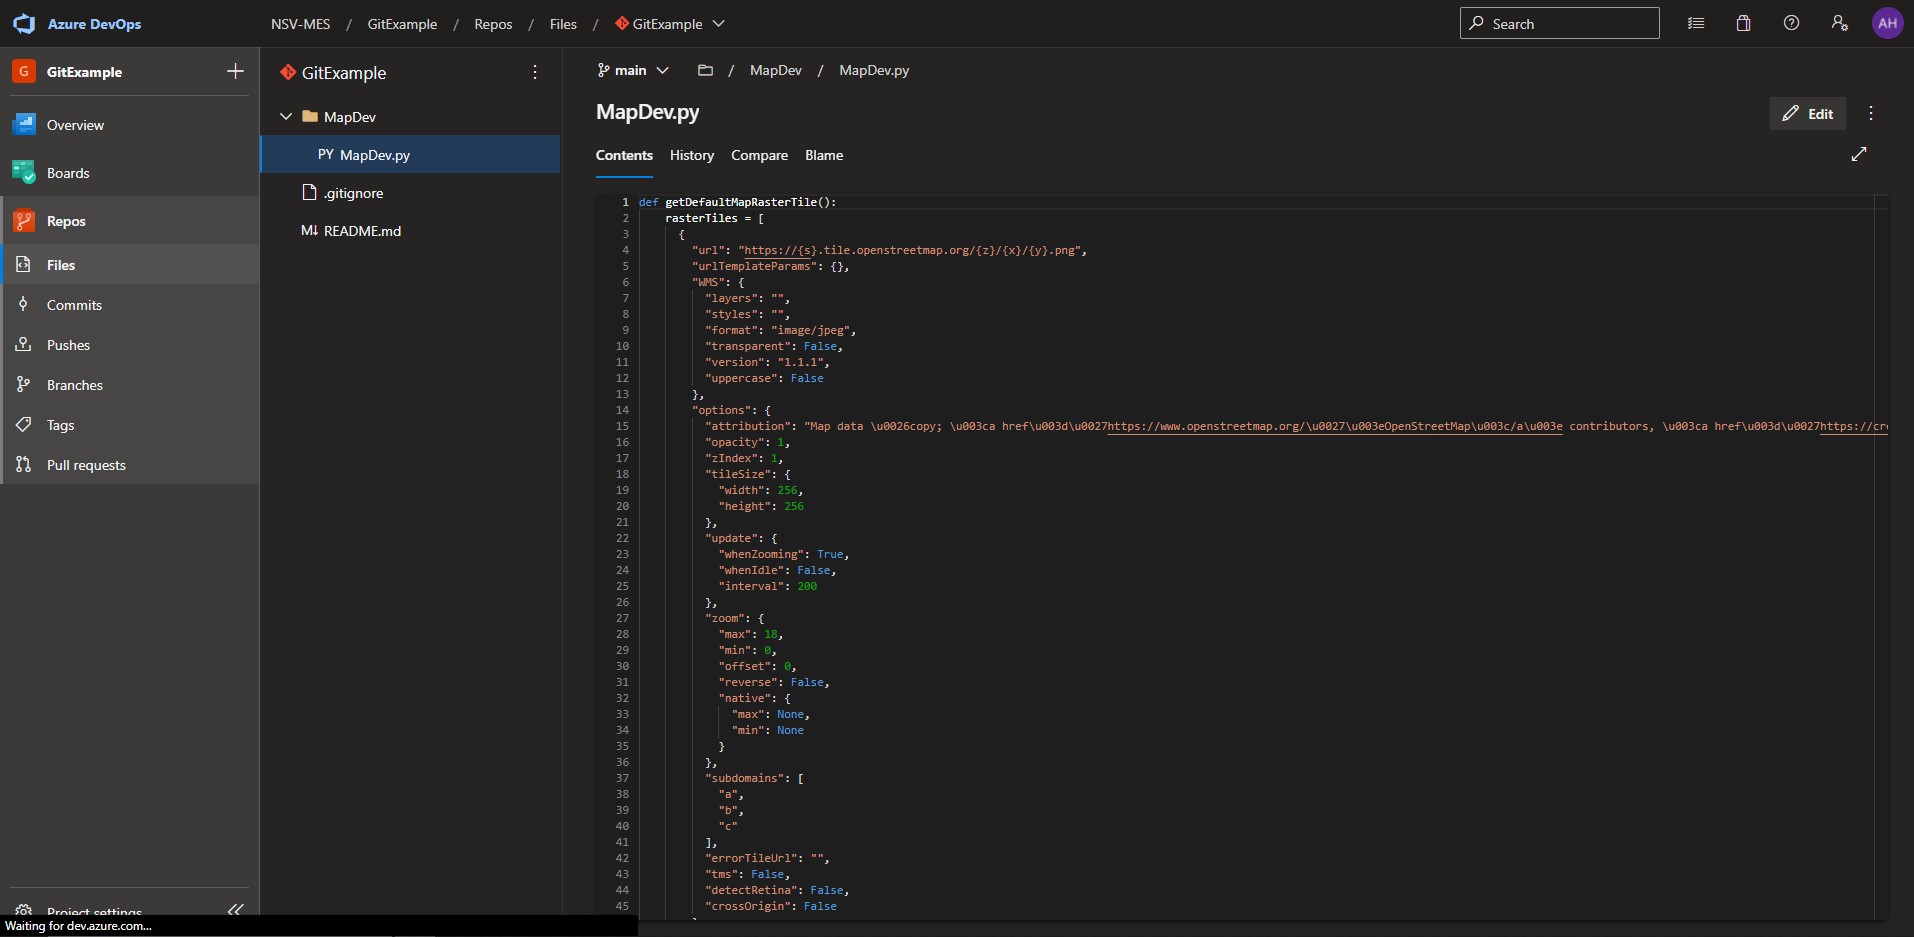This screenshot has width=1914, height=937.
Task: Switch to the History tab
Action: (x=691, y=155)
